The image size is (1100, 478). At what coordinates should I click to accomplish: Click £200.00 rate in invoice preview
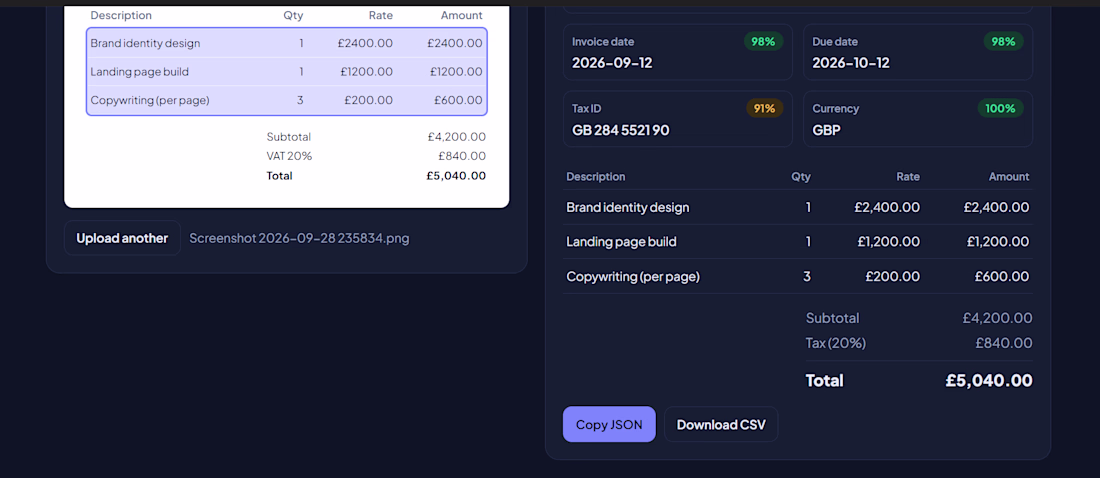368,100
